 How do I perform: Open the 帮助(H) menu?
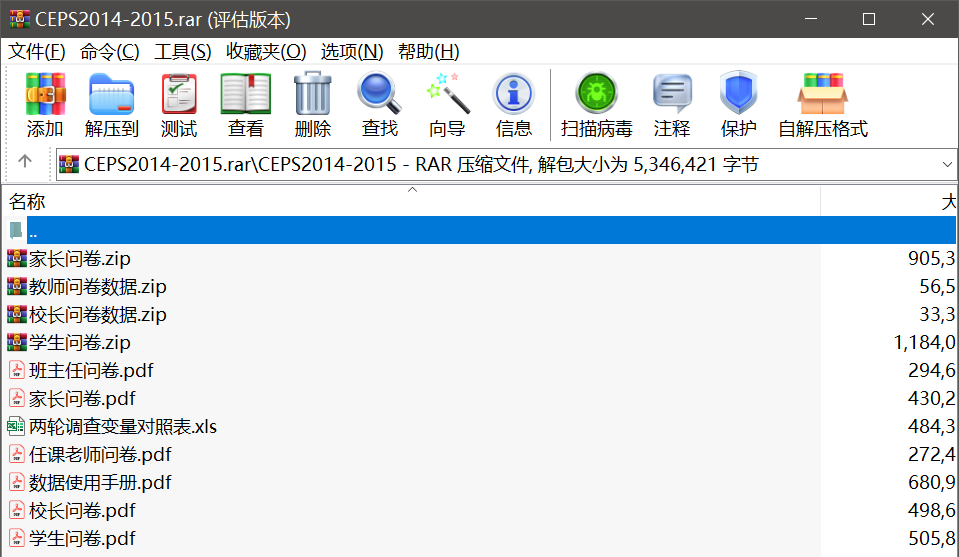coord(428,52)
